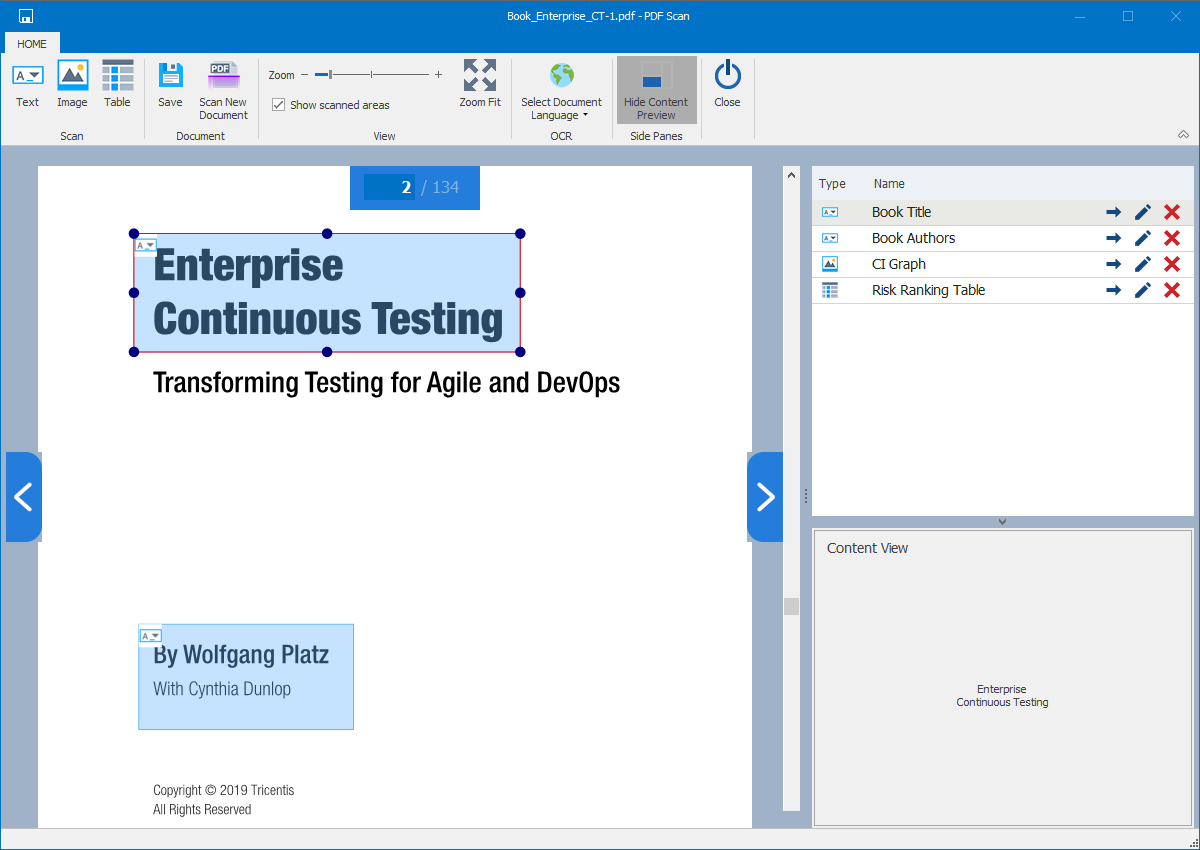This screenshot has height=850, width=1200.
Task: Click the title scan area's text type tag
Action: [x=146, y=245]
